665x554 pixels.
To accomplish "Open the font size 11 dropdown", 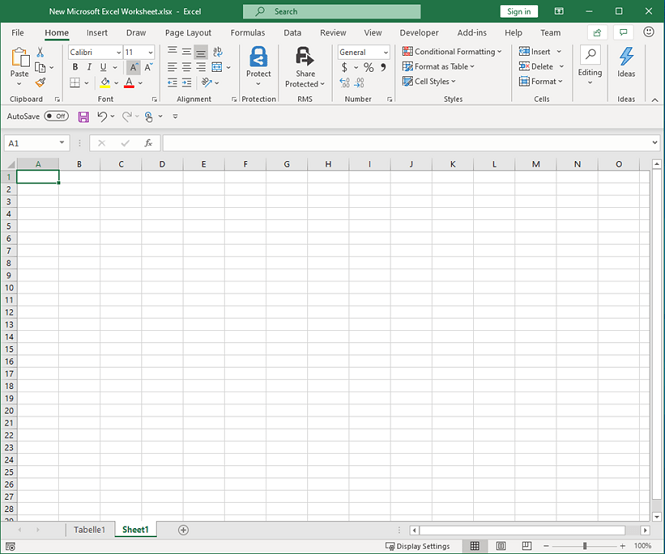I will pyautogui.click(x=151, y=53).
